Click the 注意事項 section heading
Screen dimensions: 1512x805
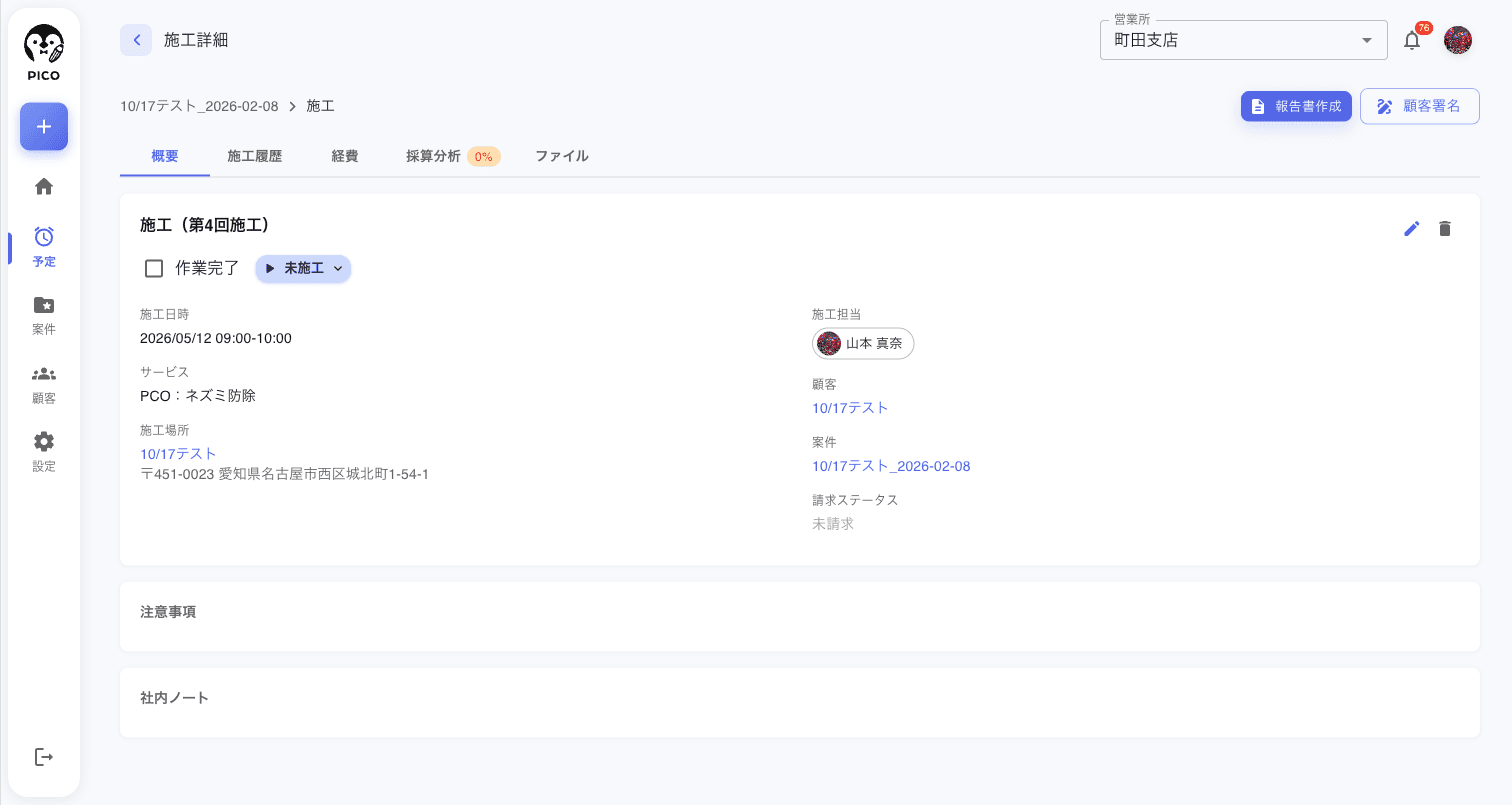tap(168, 612)
